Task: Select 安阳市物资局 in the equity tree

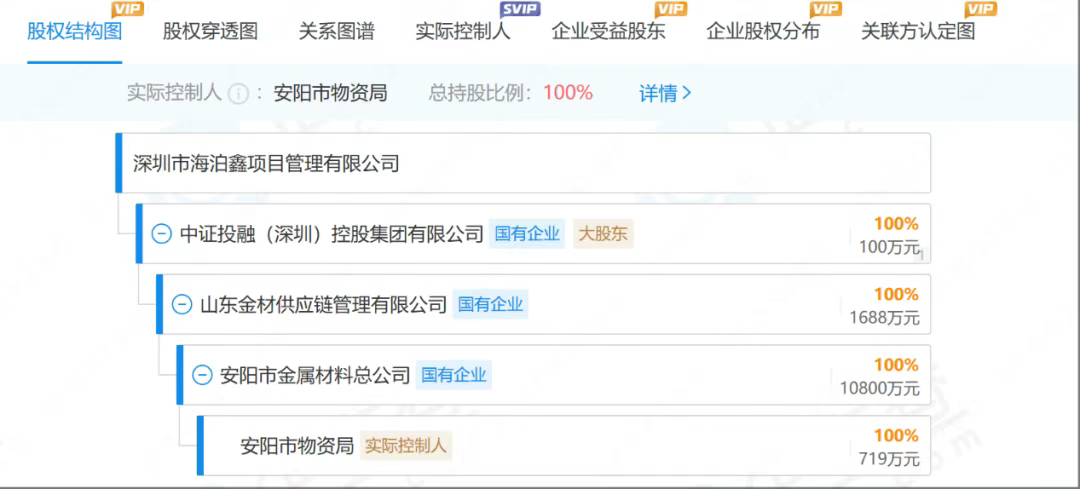Action: coord(297,446)
